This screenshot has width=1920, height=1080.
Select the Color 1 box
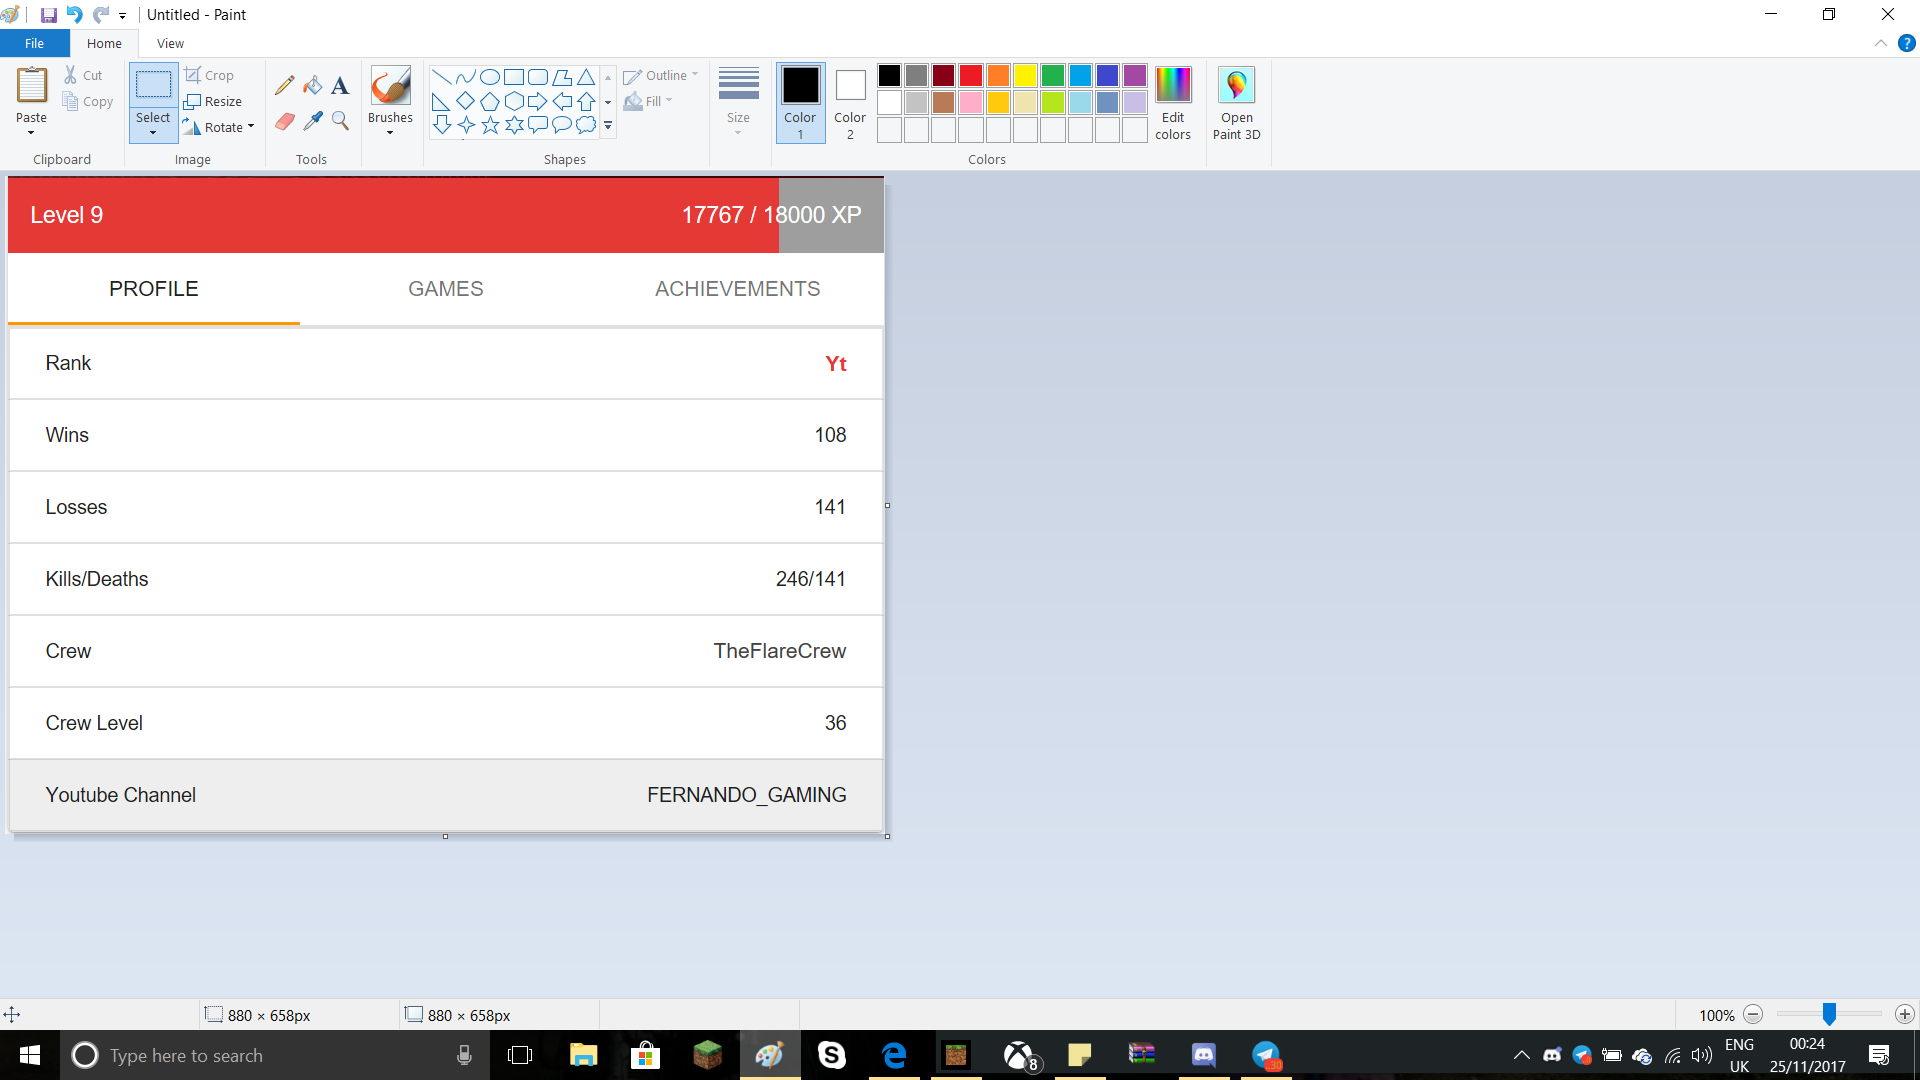800,104
